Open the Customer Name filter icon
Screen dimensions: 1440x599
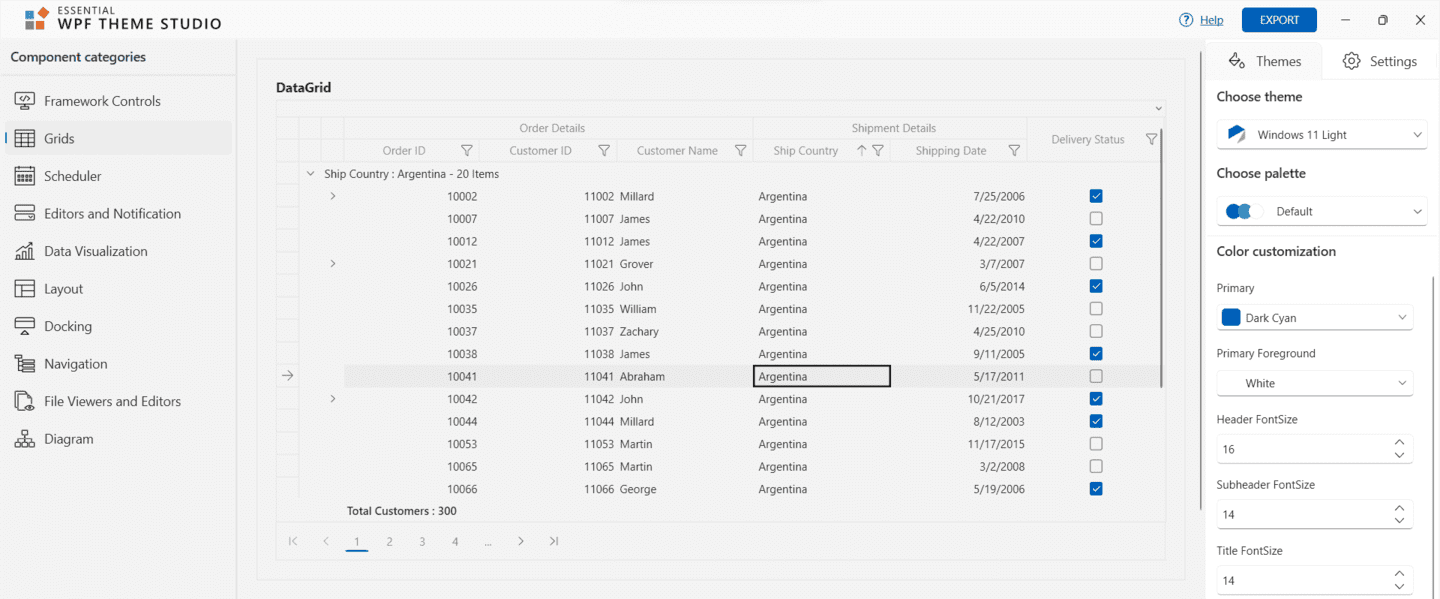pyautogui.click(x=740, y=151)
